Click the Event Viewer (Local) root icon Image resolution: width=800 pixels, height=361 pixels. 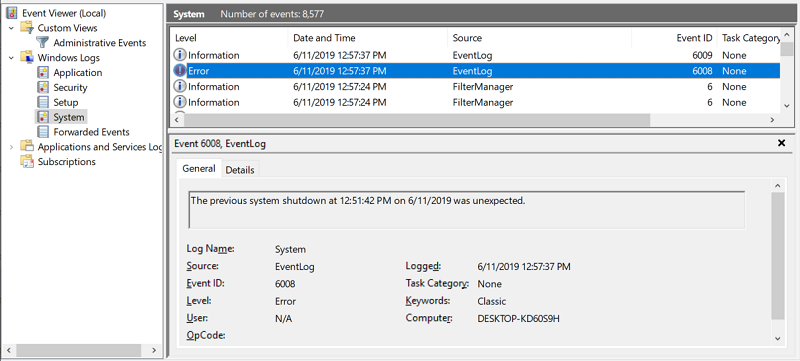point(13,13)
